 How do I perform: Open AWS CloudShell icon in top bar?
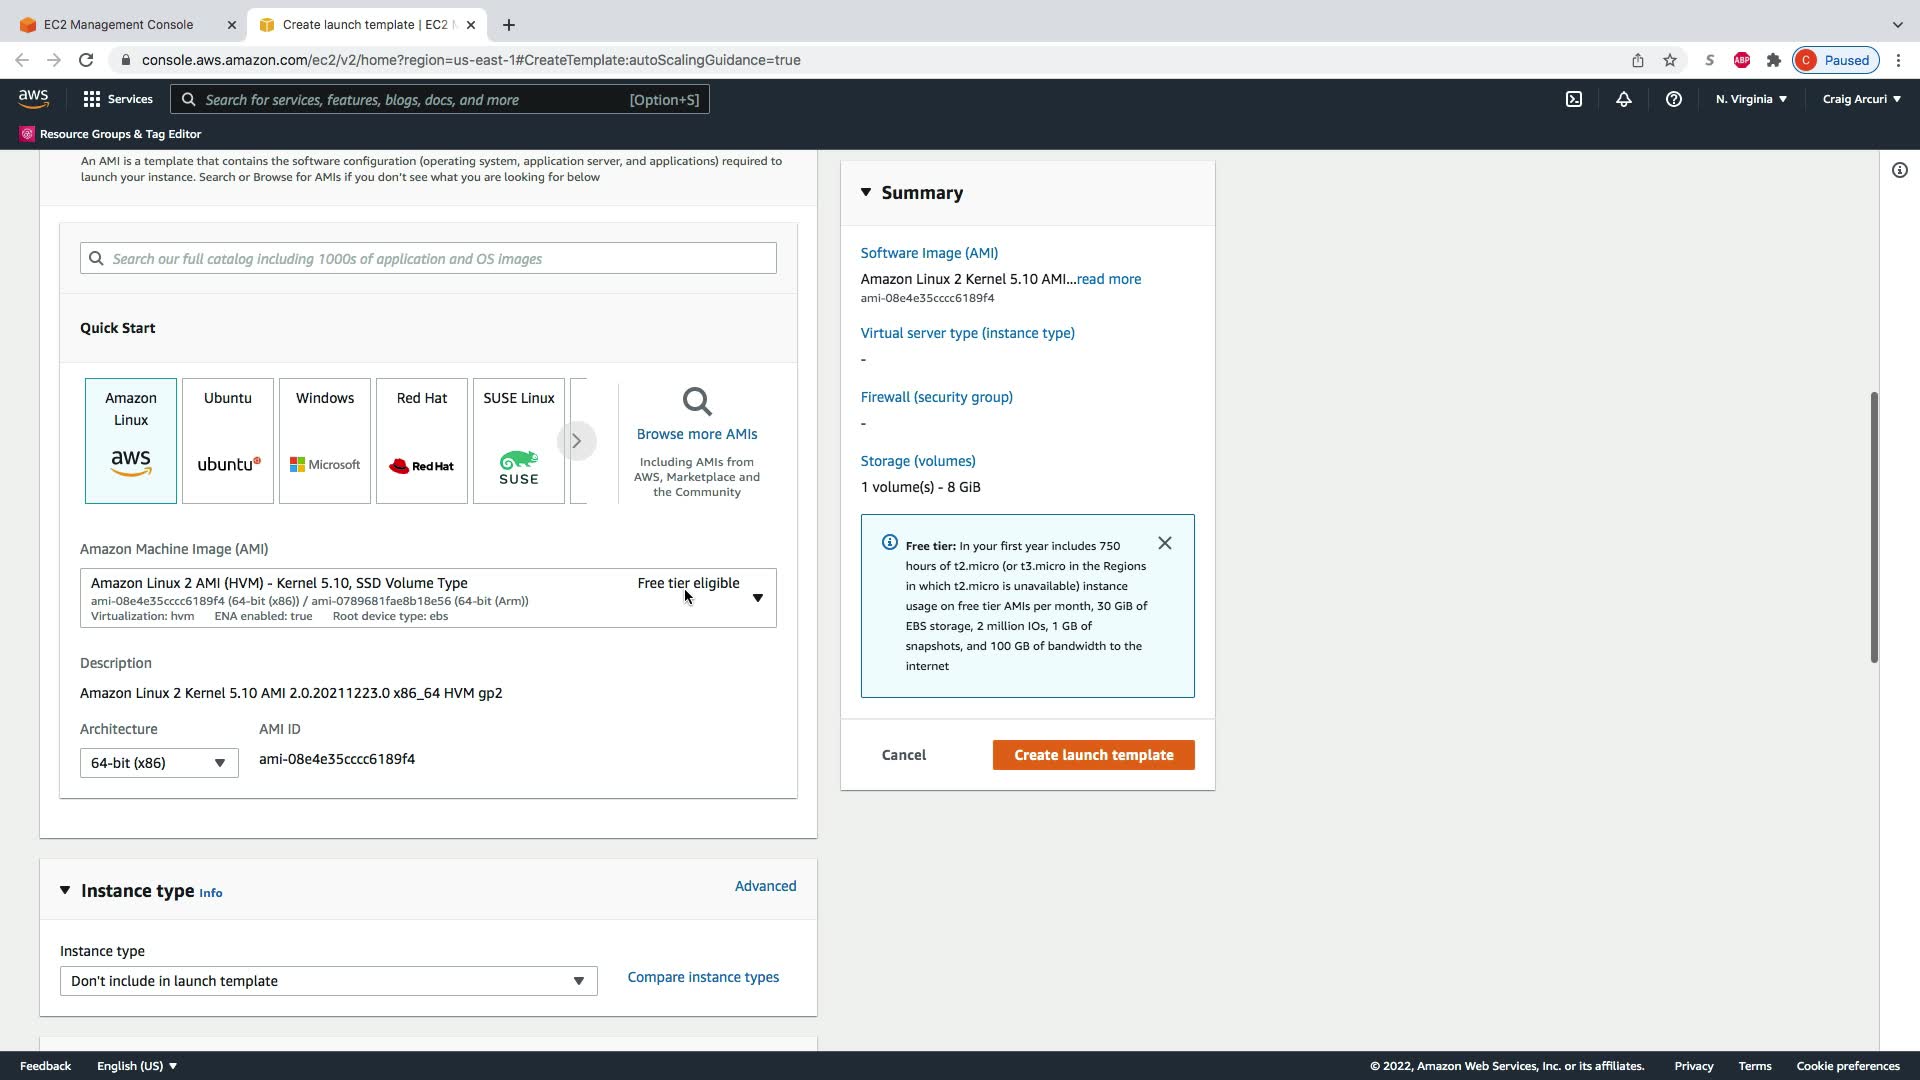[1573, 99]
